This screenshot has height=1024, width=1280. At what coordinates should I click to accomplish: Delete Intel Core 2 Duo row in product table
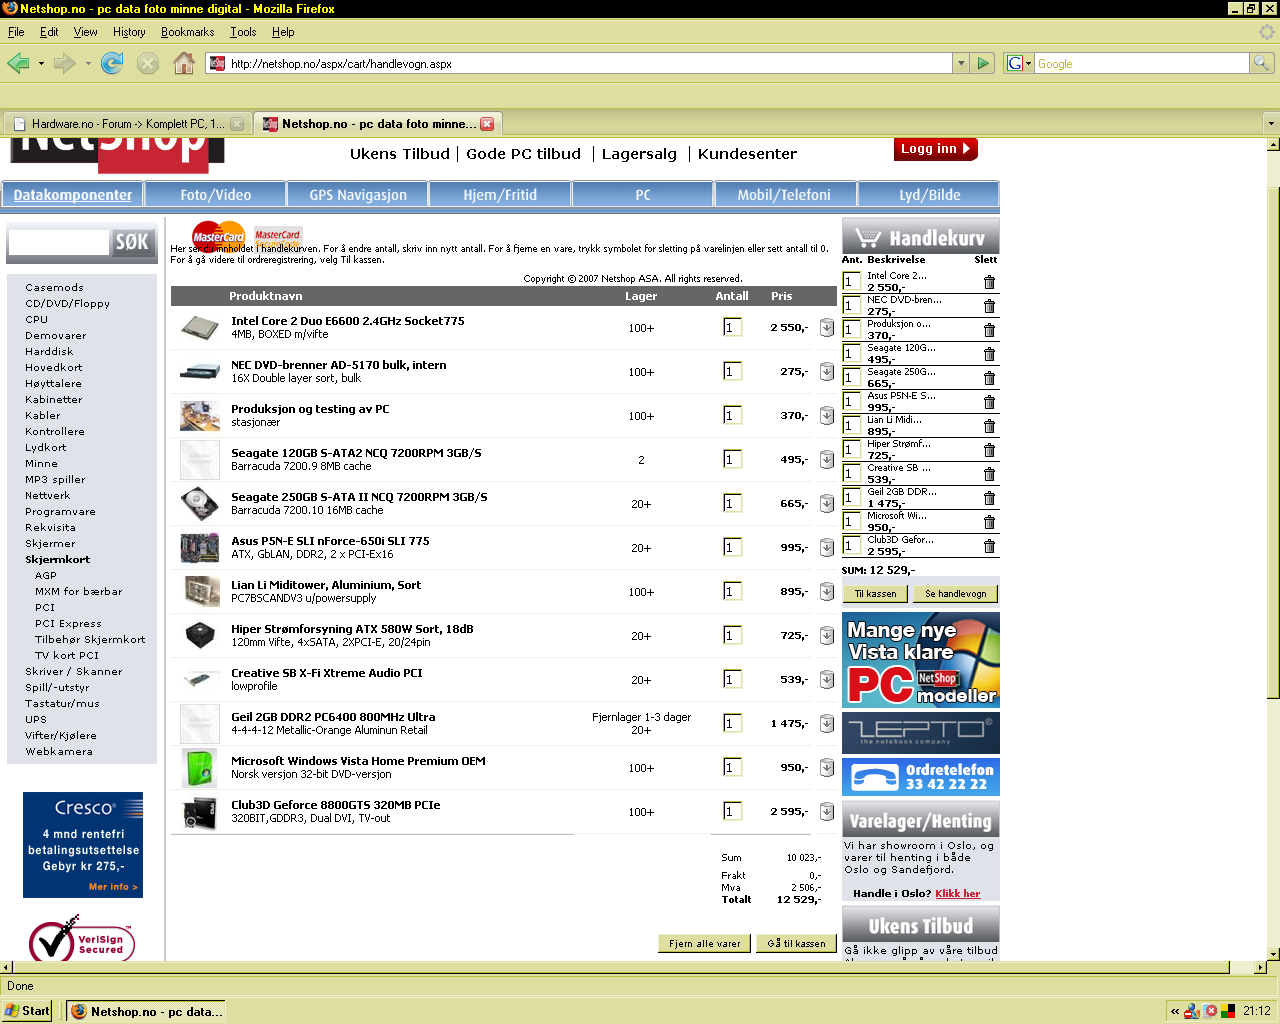click(x=827, y=328)
